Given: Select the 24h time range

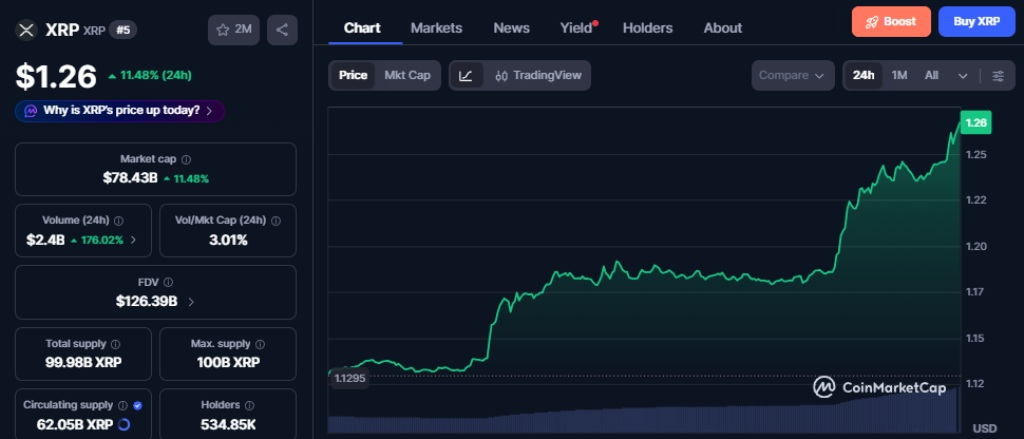Looking at the screenshot, I should pos(863,75).
